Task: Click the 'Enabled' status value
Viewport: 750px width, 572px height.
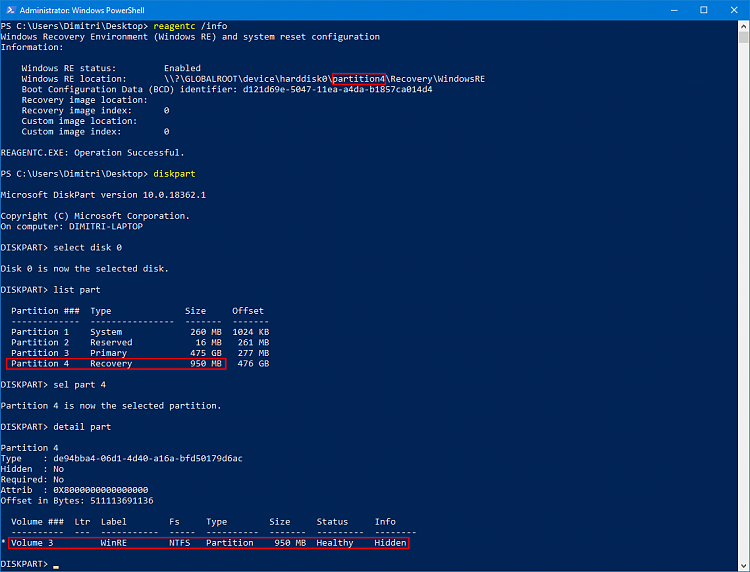Action: coord(182,68)
